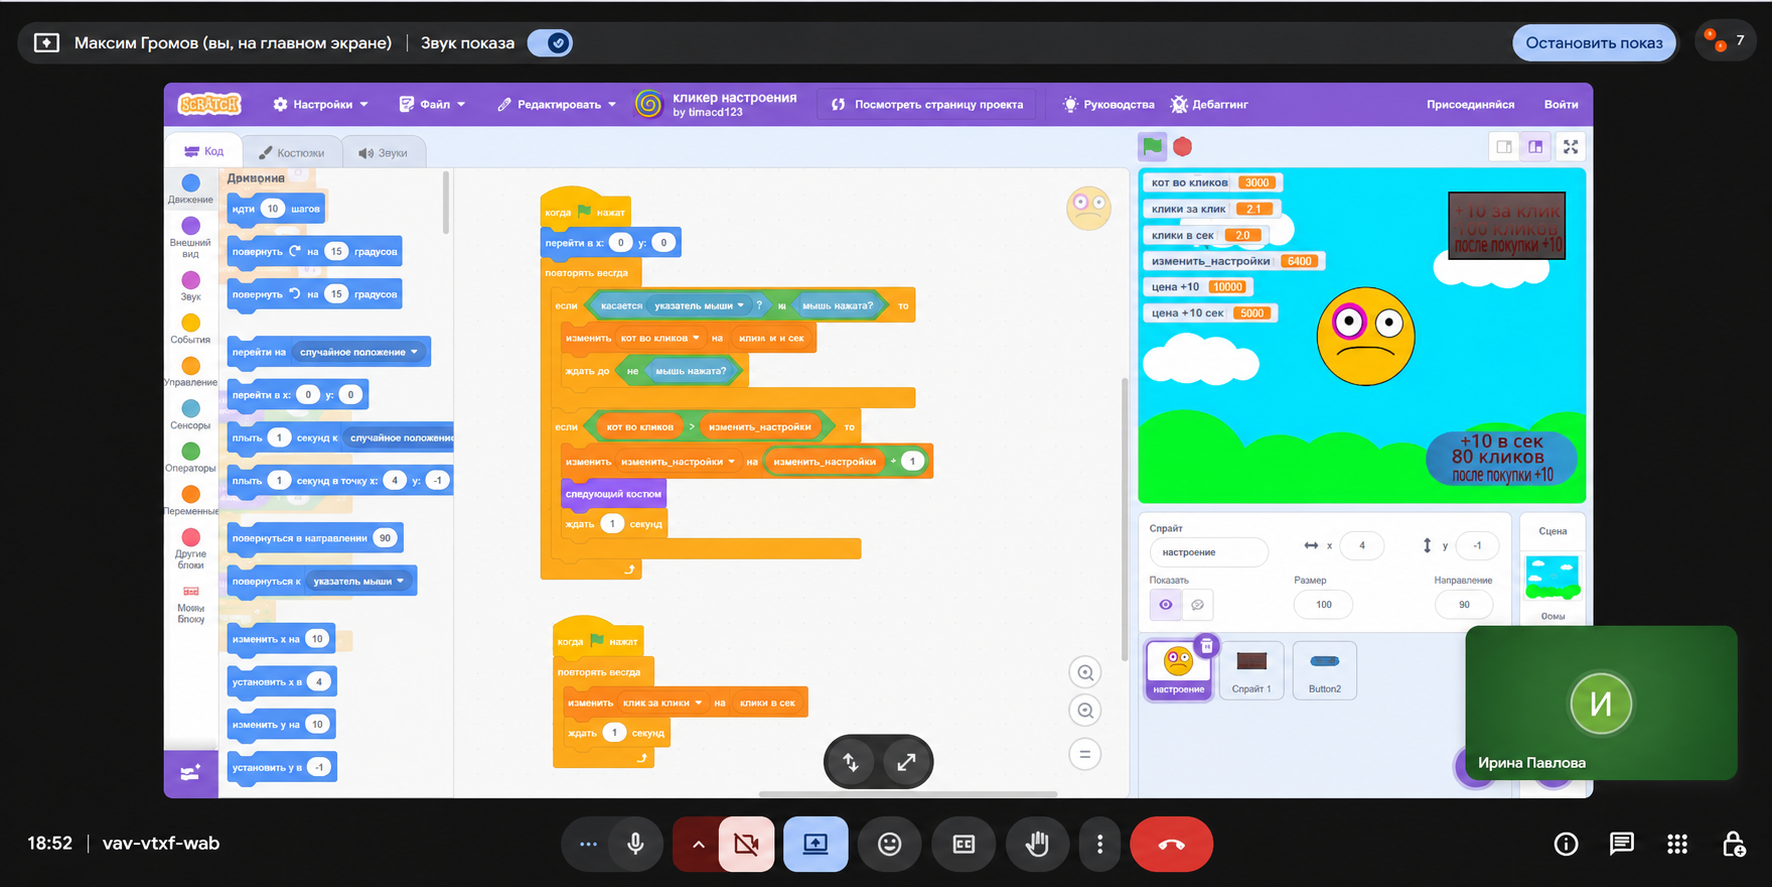Open клик за клики variable dropdown in script
The width and height of the screenshot is (1772, 887).
pos(661,703)
